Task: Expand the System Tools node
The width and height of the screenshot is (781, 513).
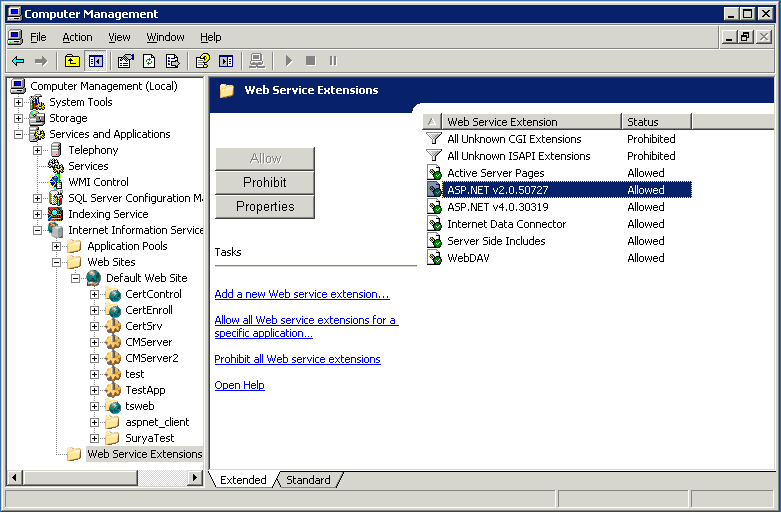Action: [x=18, y=102]
